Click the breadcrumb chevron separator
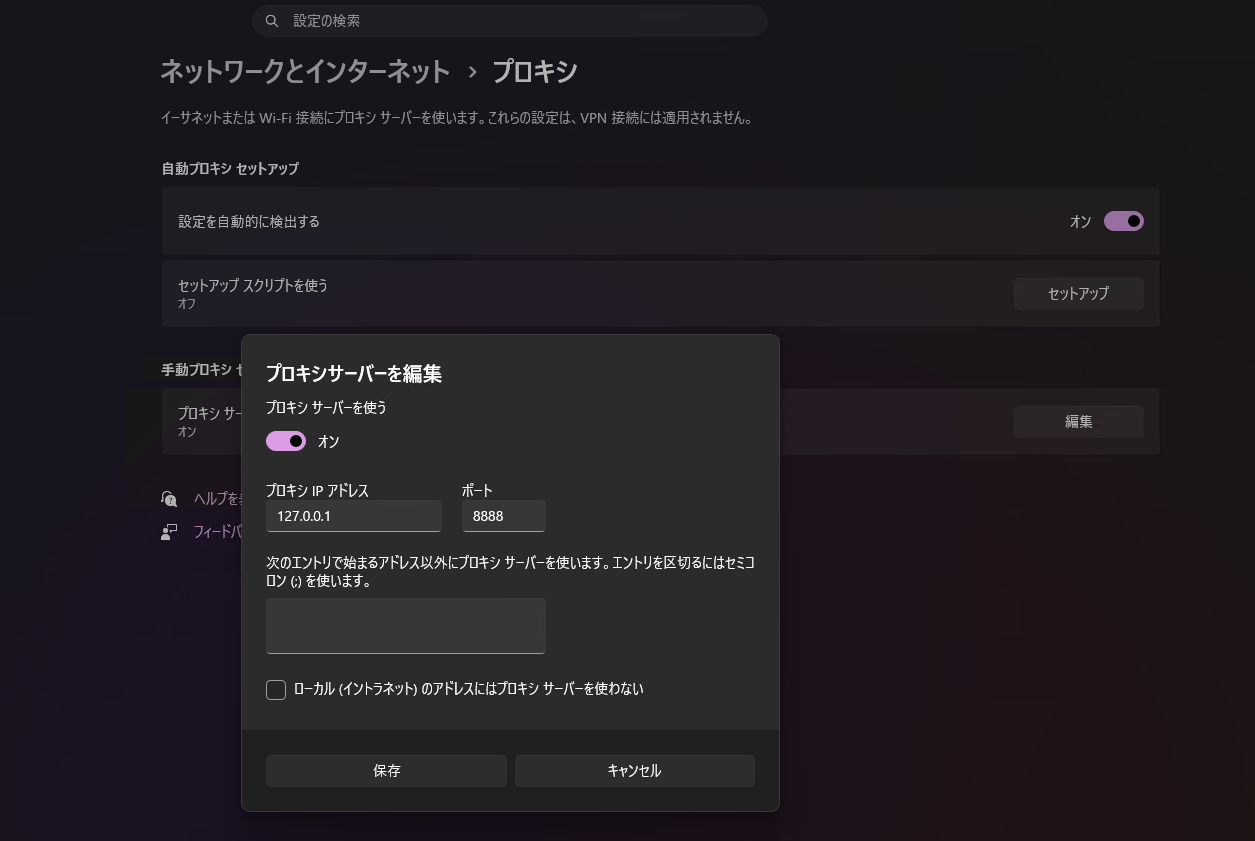This screenshot has width=1255, height=841. tap(472, 73)
